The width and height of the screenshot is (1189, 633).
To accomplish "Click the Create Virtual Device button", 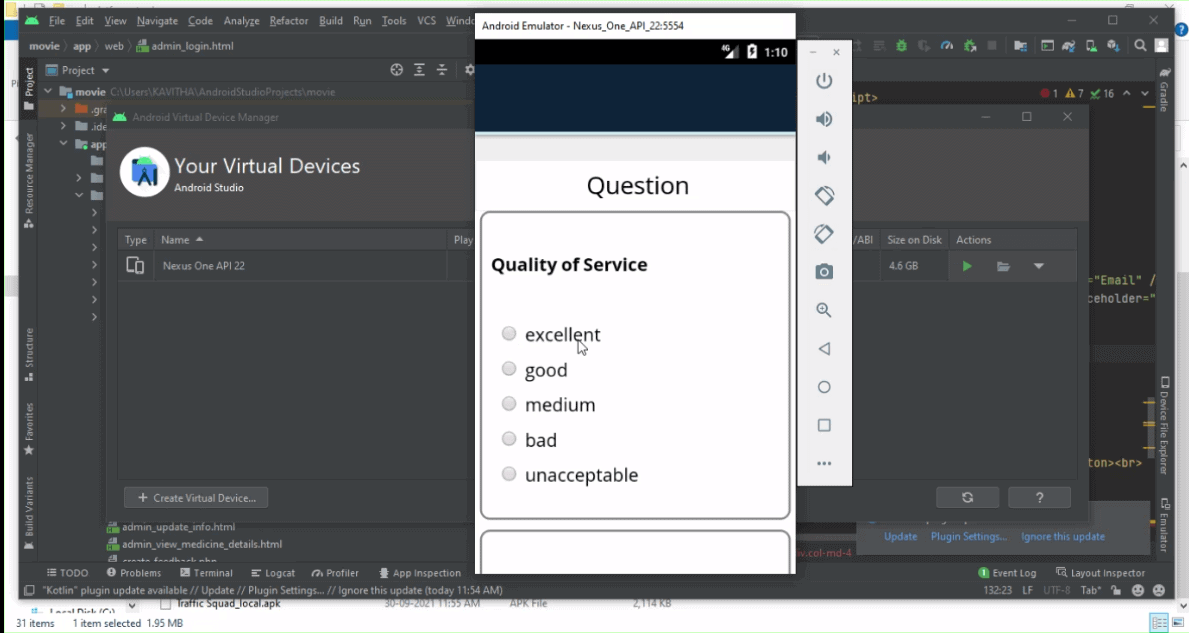I will click(x=196, y=497).
